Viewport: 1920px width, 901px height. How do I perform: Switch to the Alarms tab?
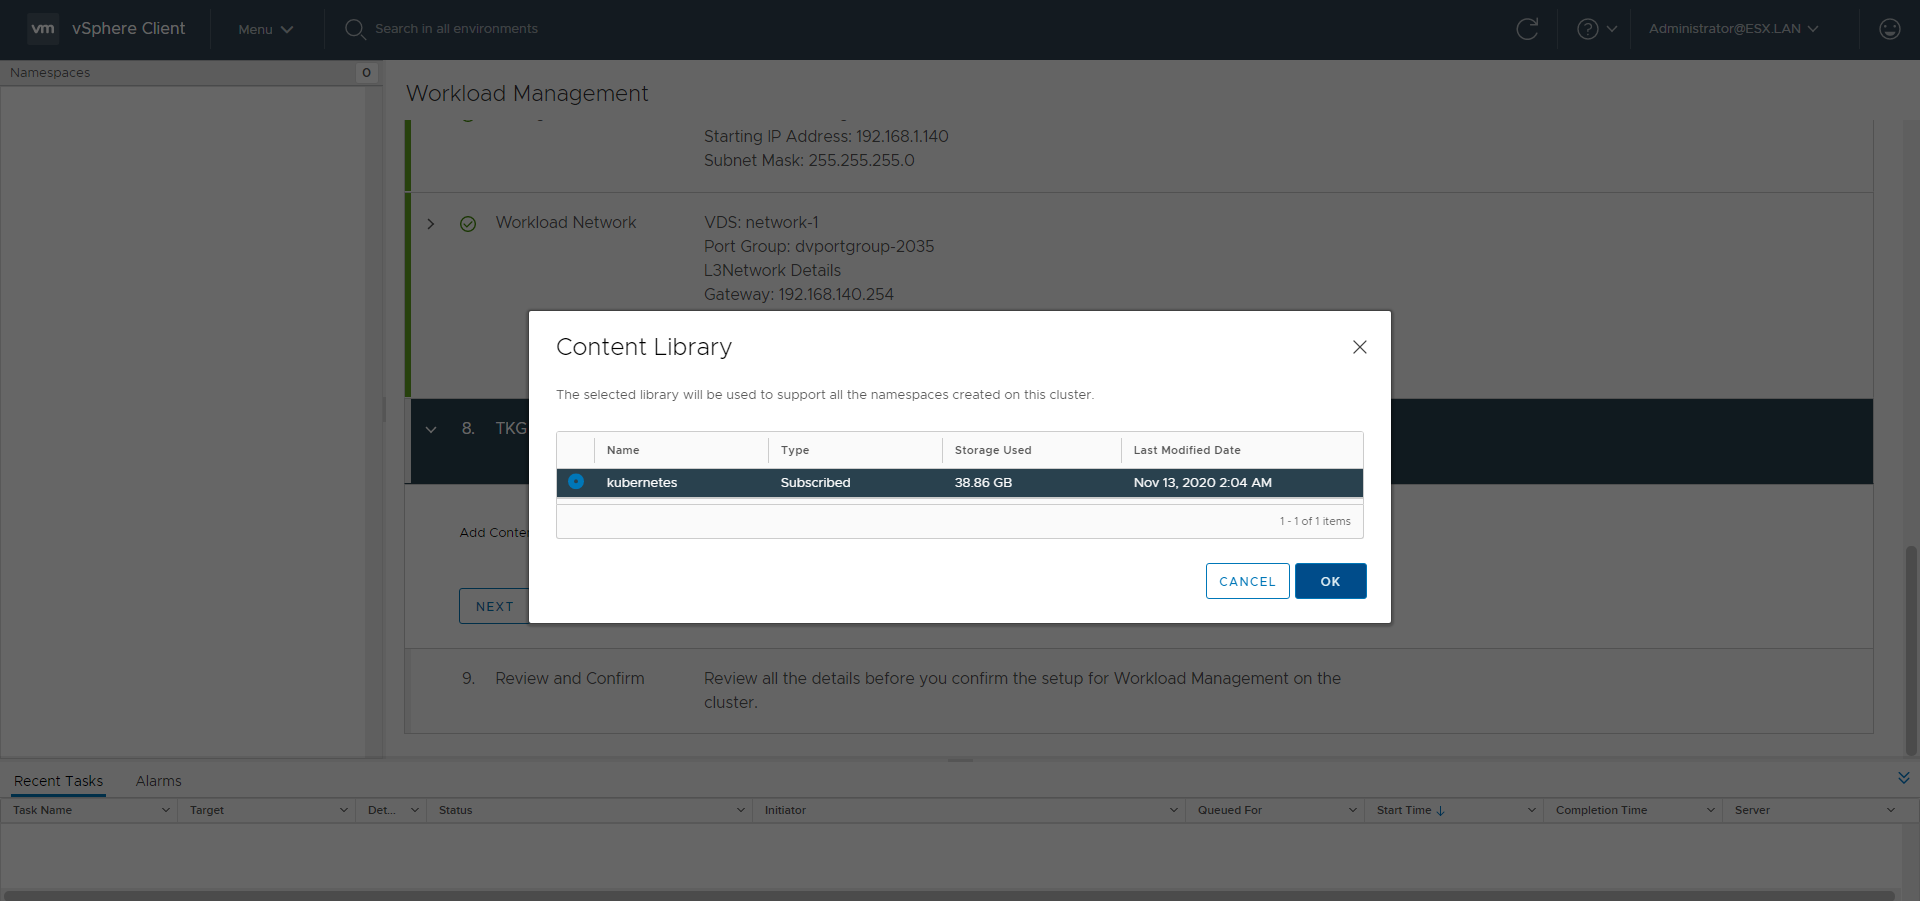click(158, 781)
